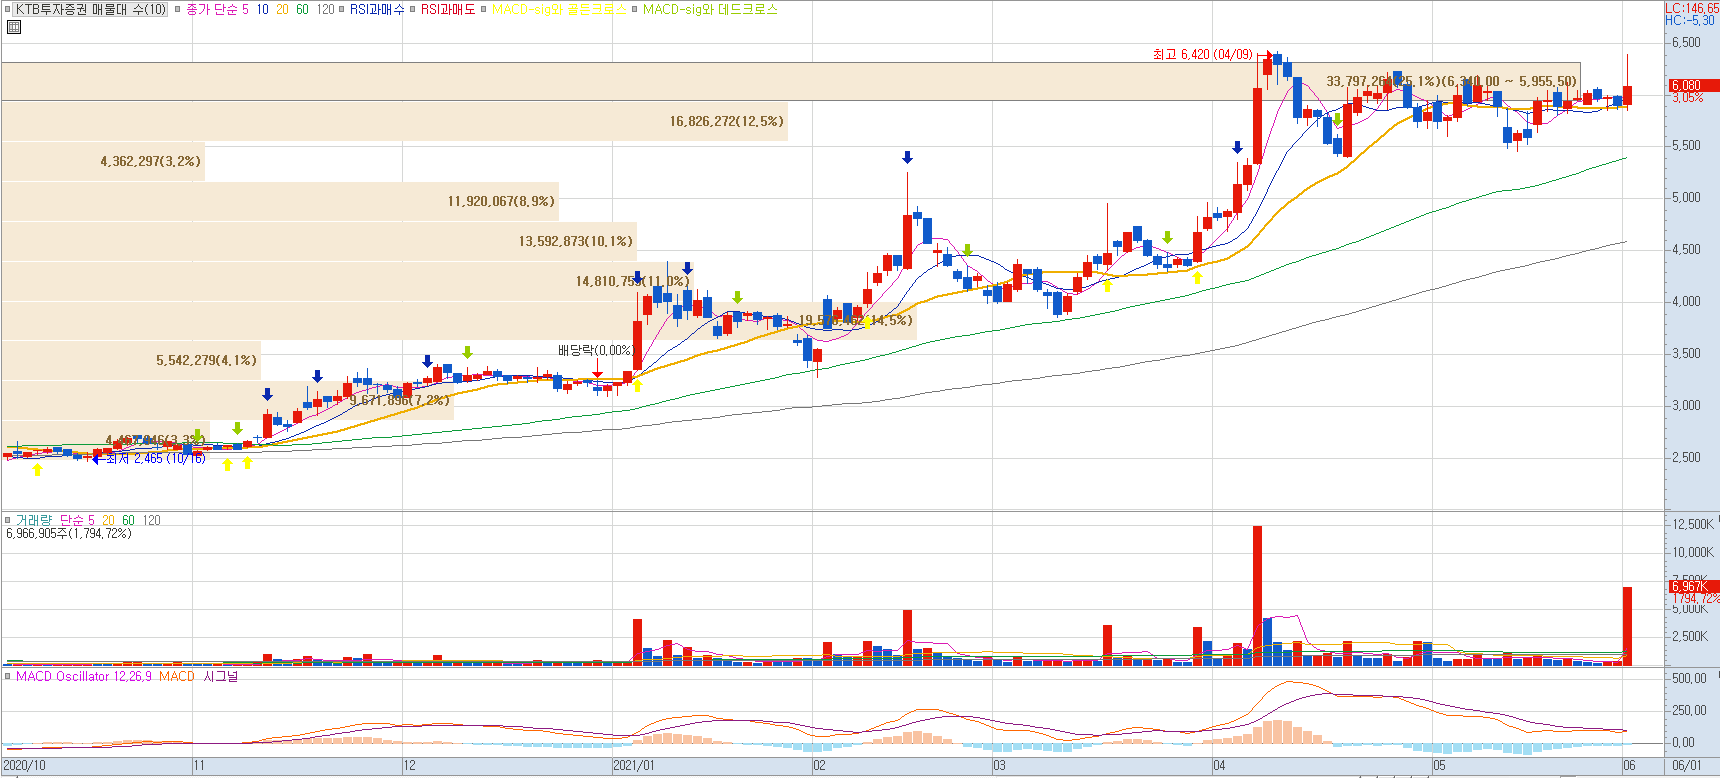Screen dimensions: 1720x778
Task: Click the 6,966,905주(1,794.72%) volume readout
Action: [69, 533]
